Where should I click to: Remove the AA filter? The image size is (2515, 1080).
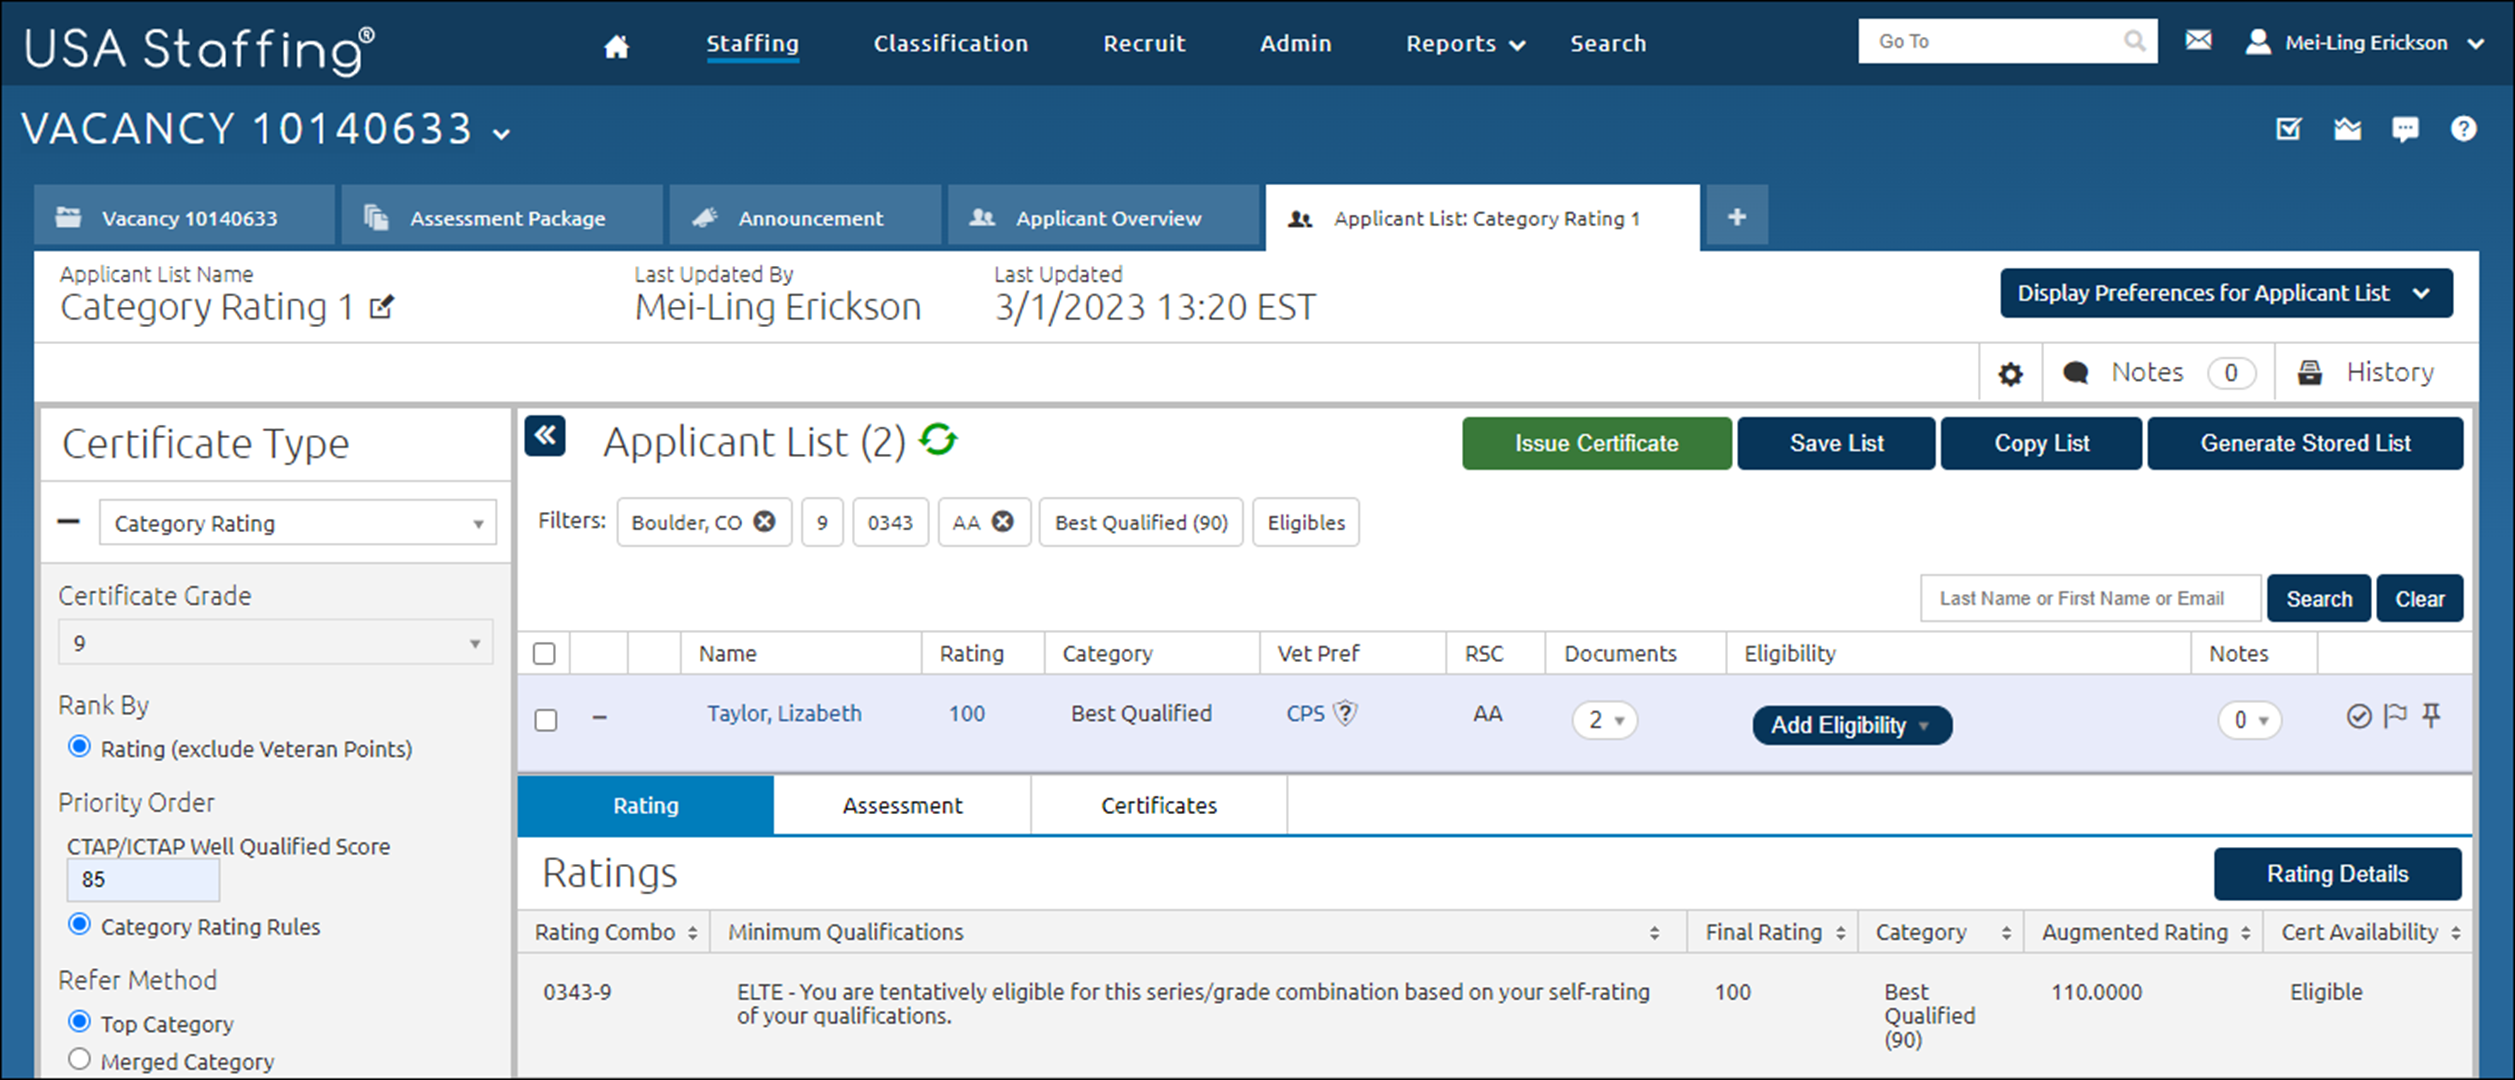(x=1002, y=522)
